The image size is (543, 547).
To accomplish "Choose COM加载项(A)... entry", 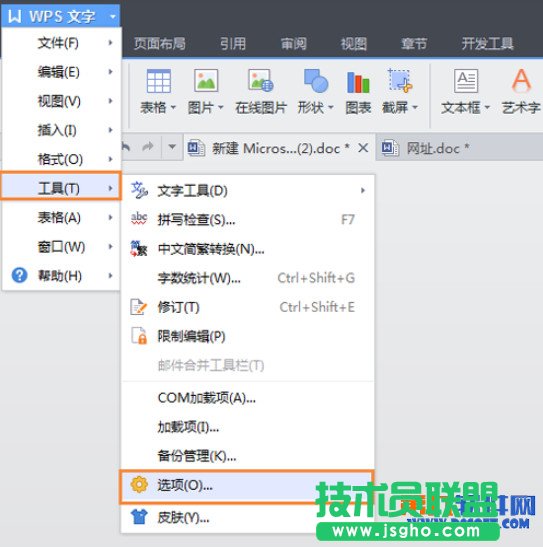I will (x=247, y=398).
